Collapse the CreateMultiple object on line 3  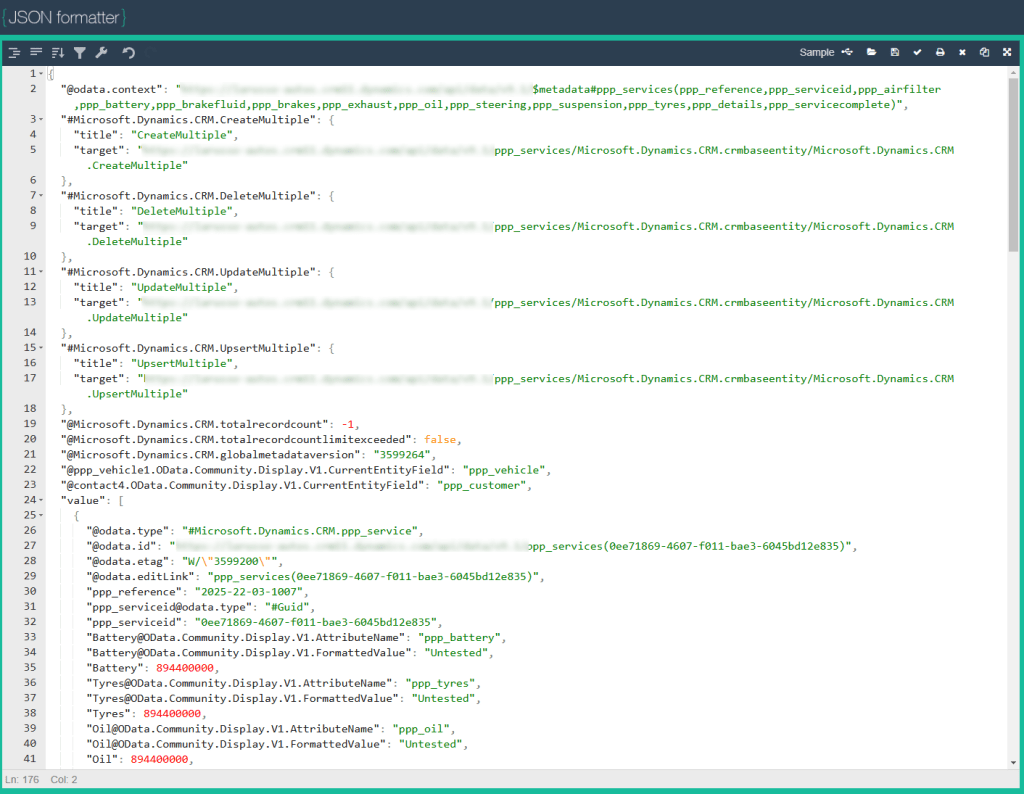[40, 120]
